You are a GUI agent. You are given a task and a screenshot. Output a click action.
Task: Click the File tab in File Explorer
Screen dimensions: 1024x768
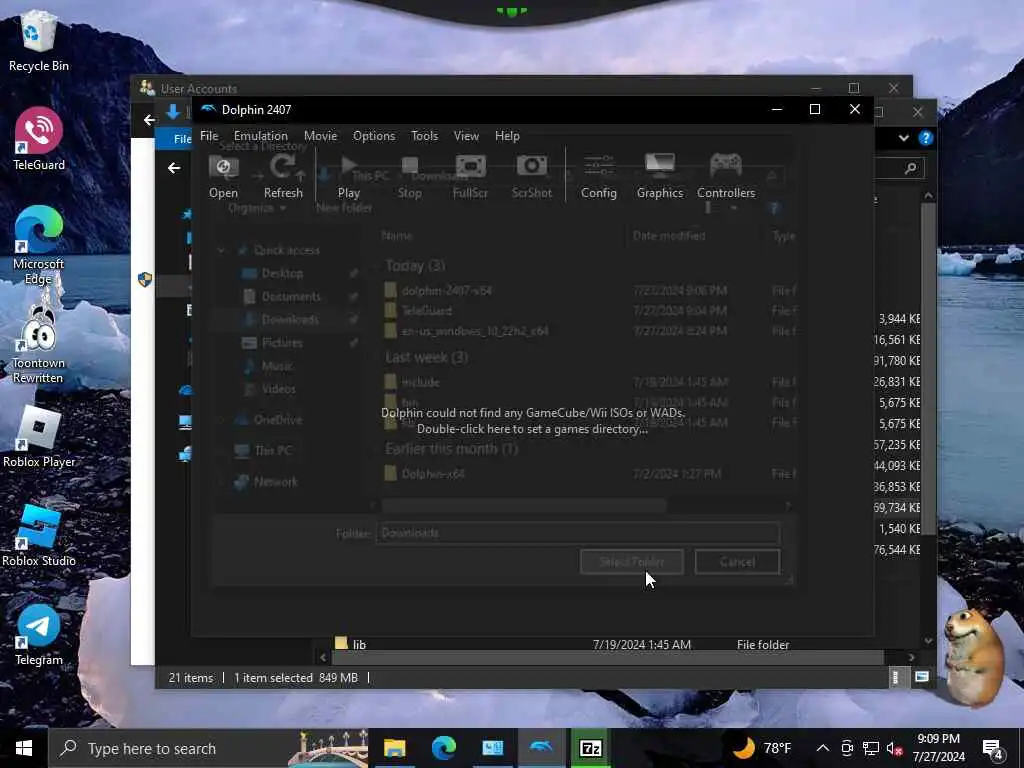(175, 138)
